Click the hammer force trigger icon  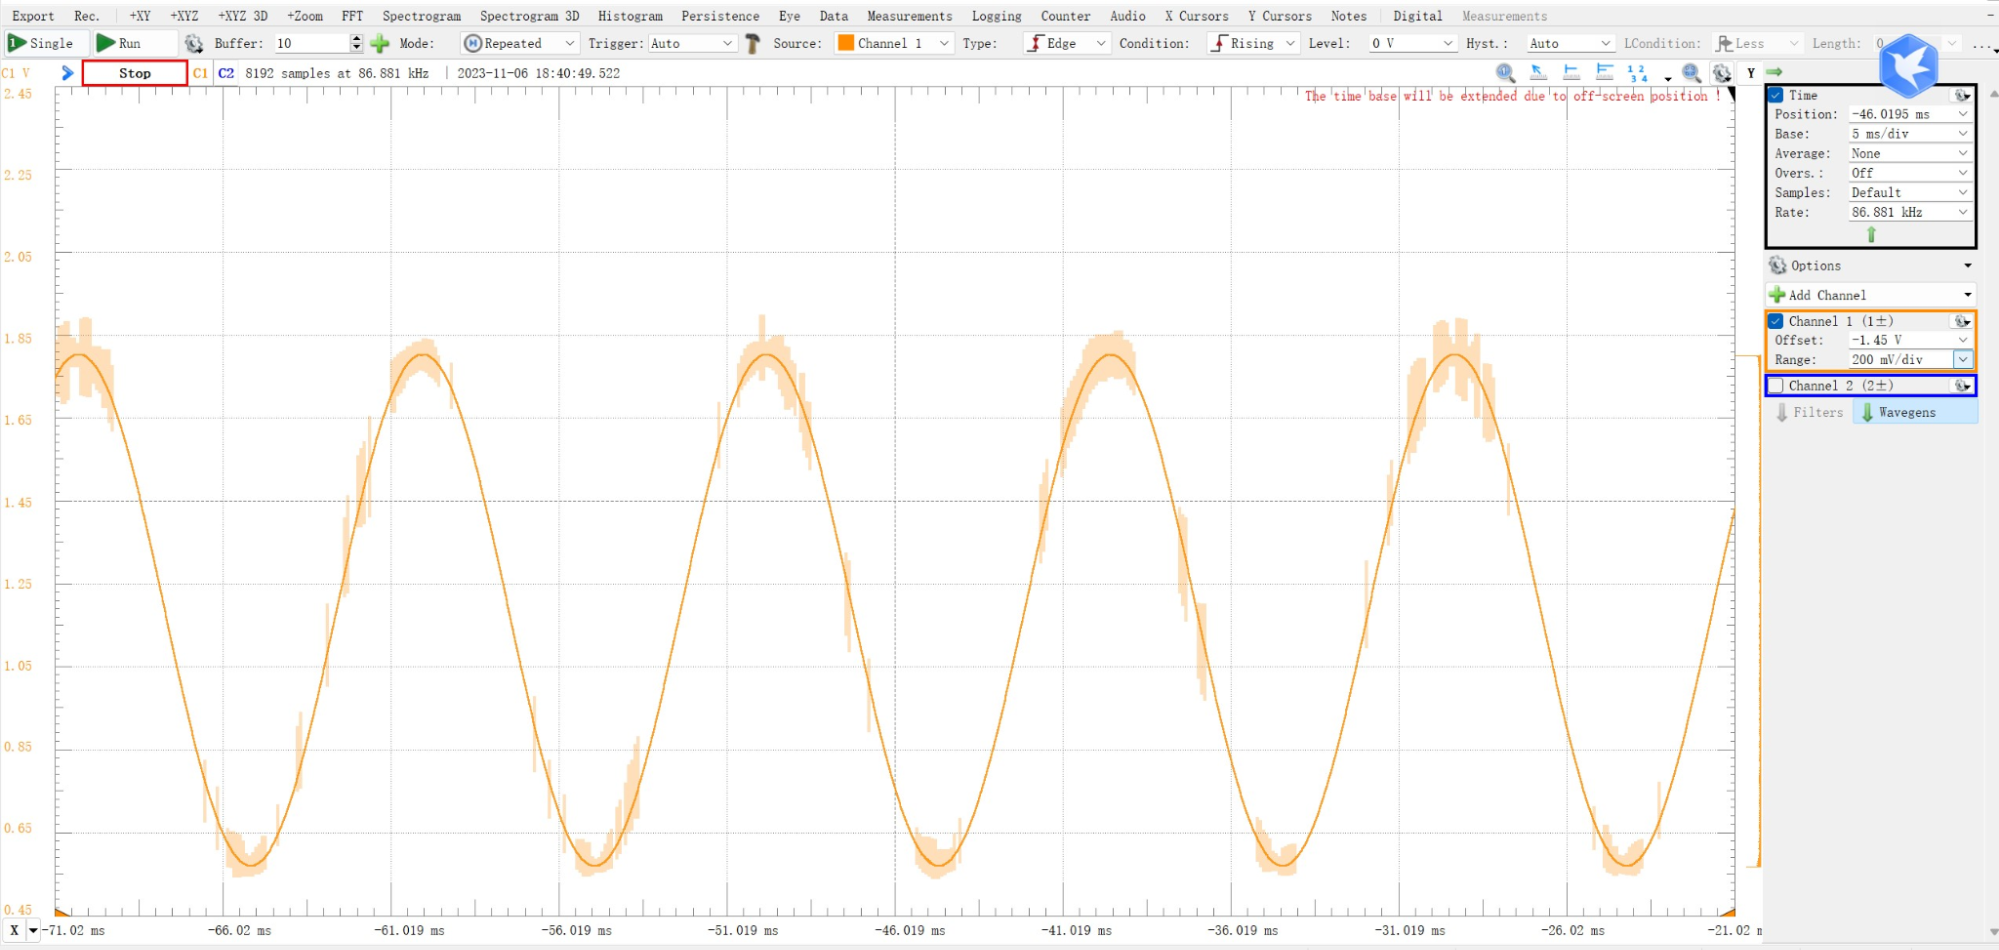tap(753, 43)
